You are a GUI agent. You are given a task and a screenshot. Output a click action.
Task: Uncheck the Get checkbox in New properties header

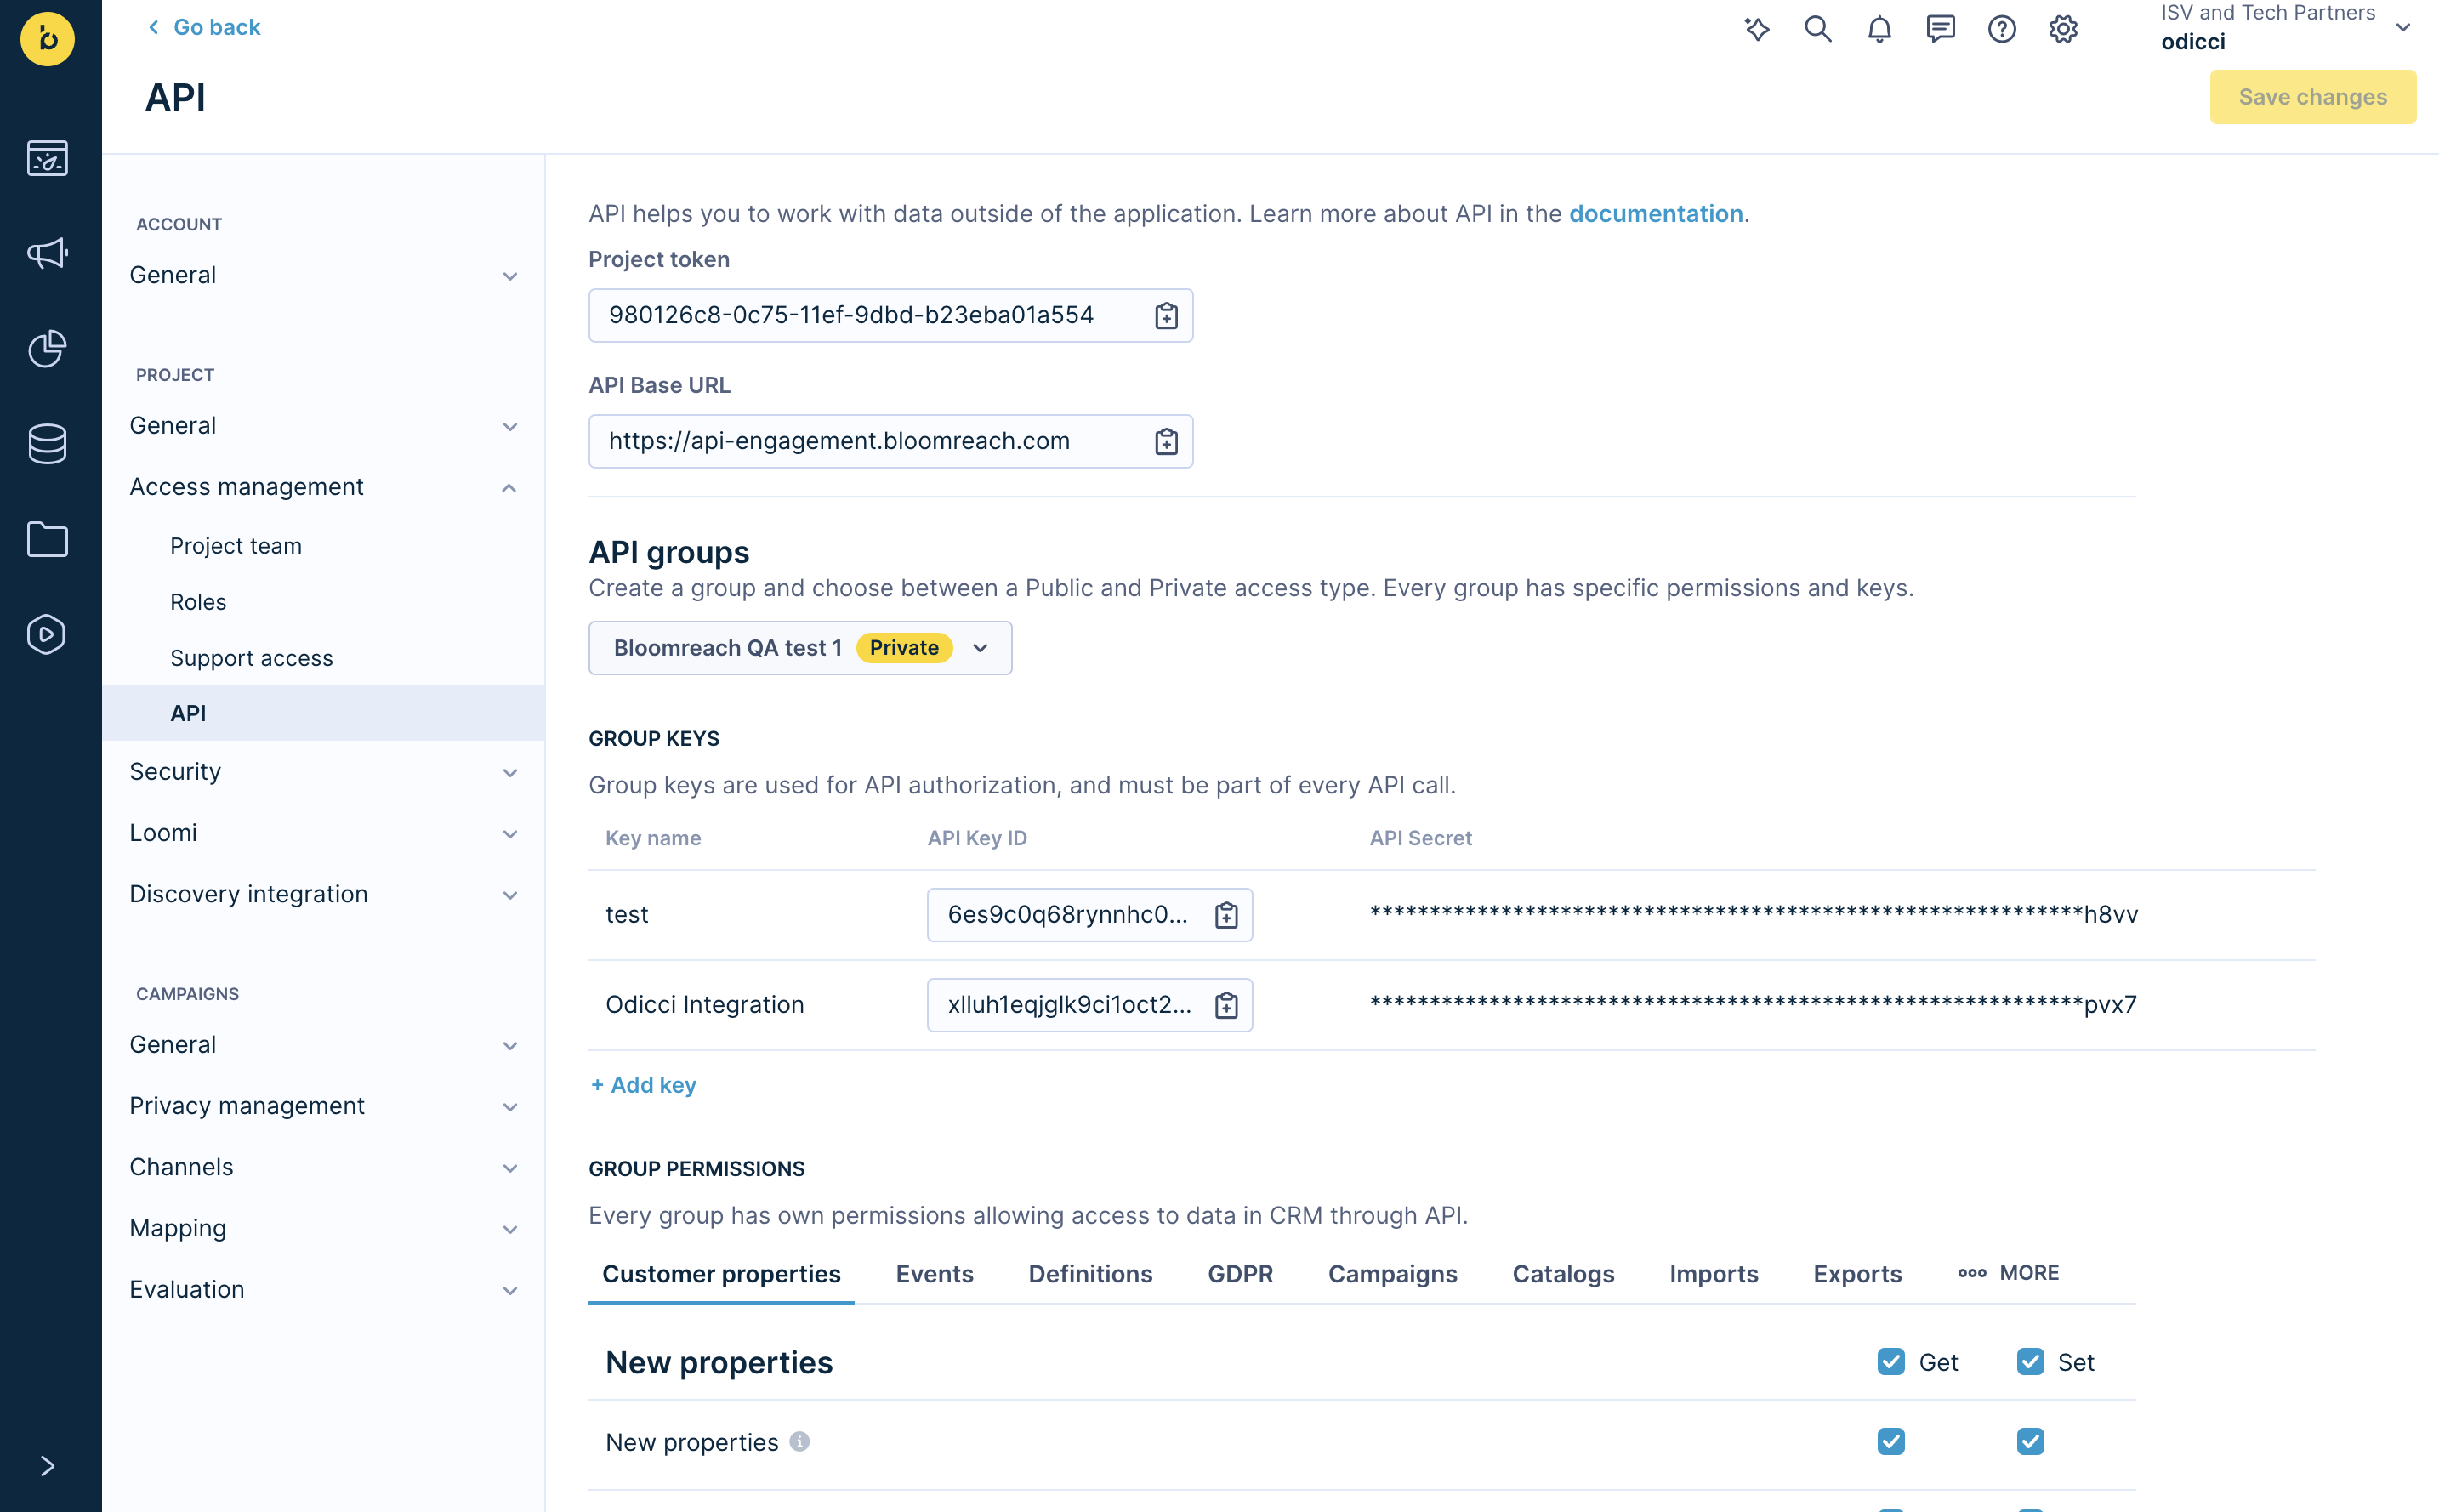click(1890, 1362)
